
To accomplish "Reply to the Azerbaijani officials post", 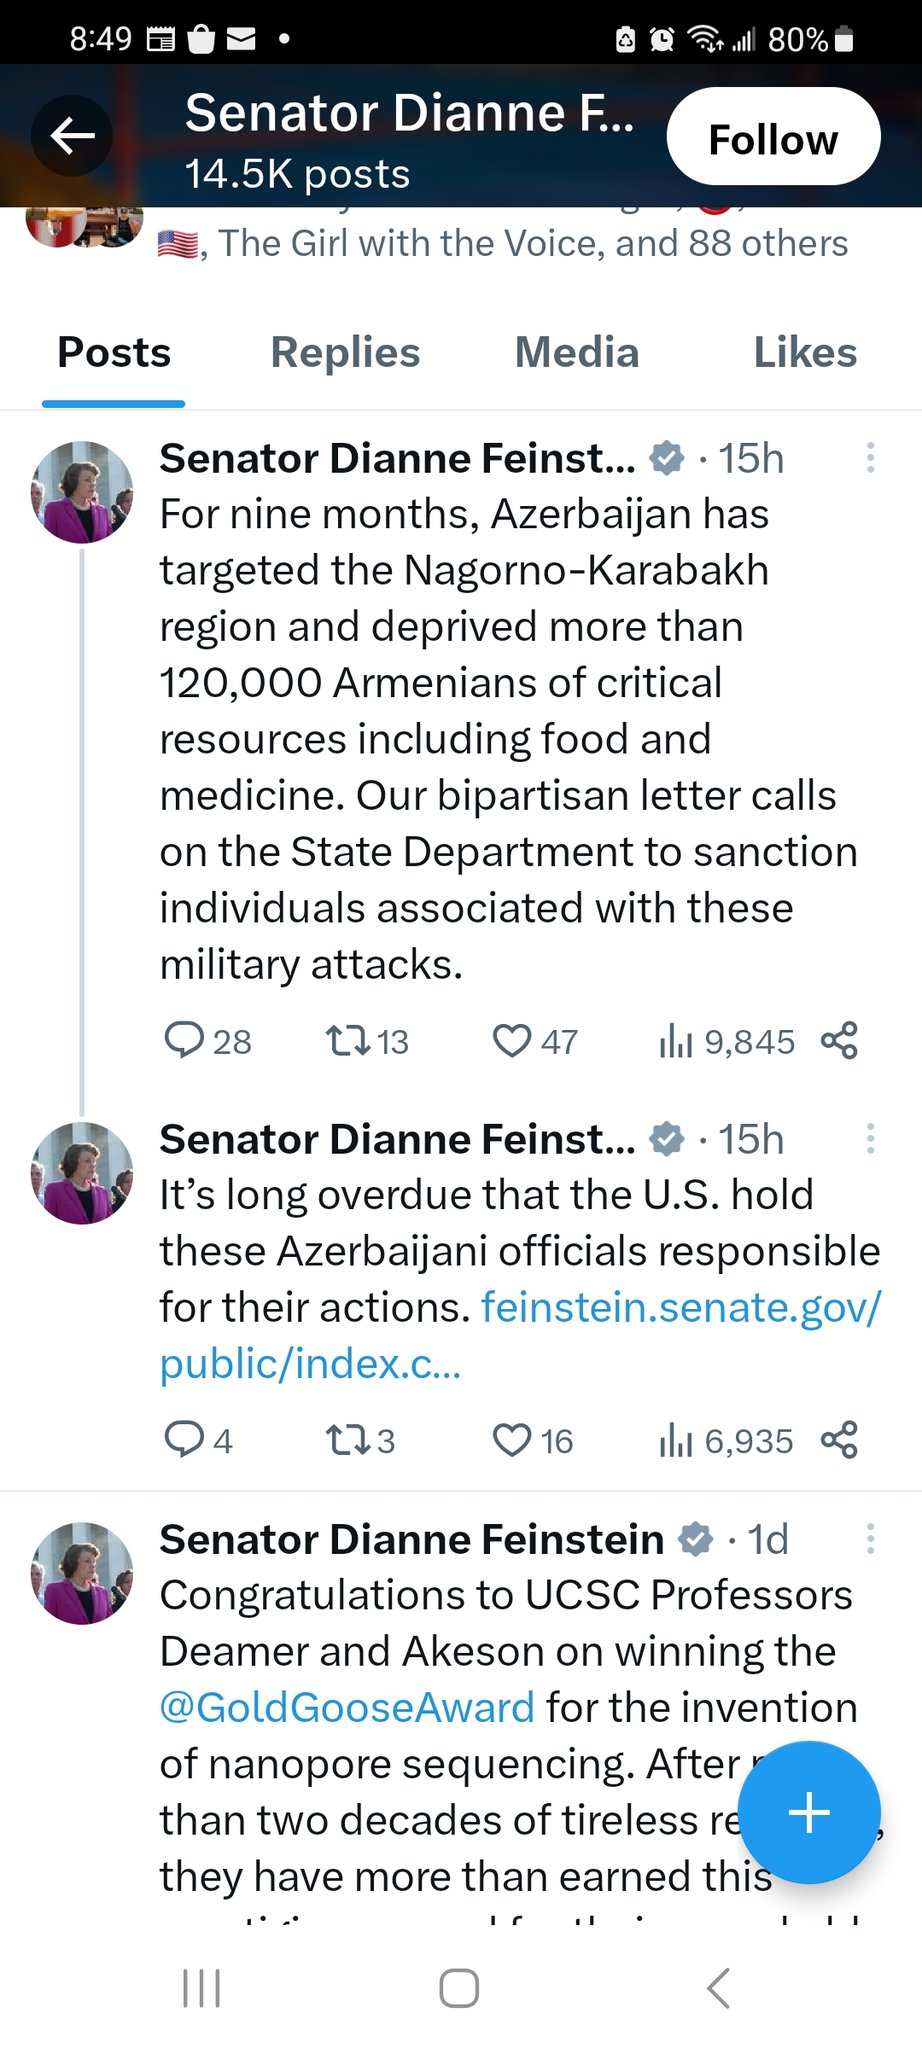I will (184, 1440).
